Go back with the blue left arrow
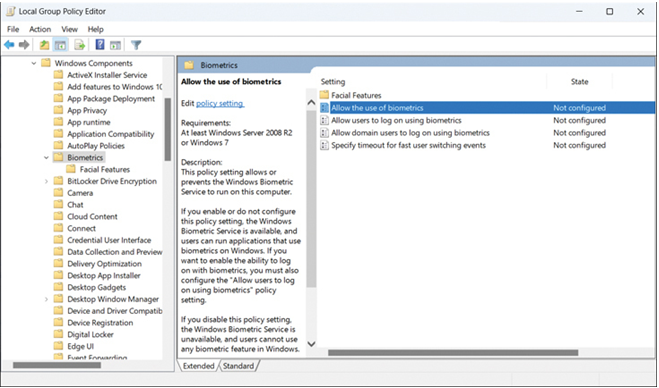 click(x=9, y=45)
